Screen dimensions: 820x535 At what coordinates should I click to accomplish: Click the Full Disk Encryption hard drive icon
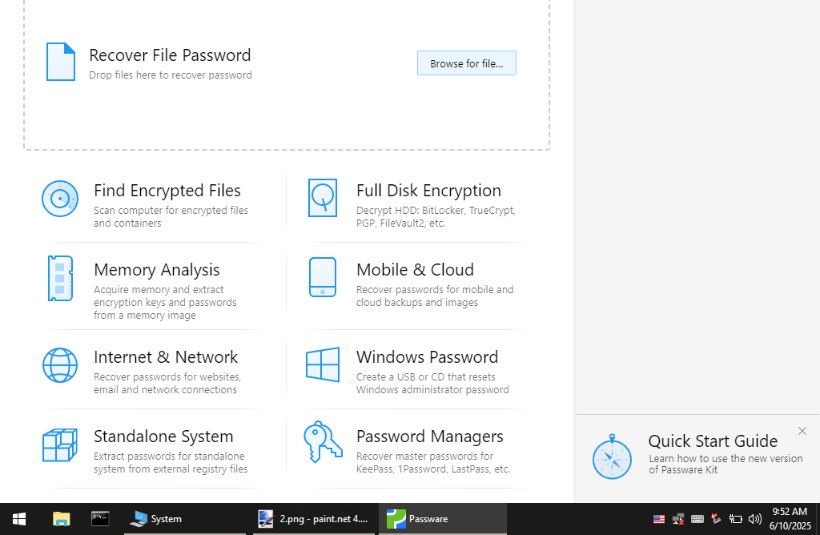pos(323,198)
